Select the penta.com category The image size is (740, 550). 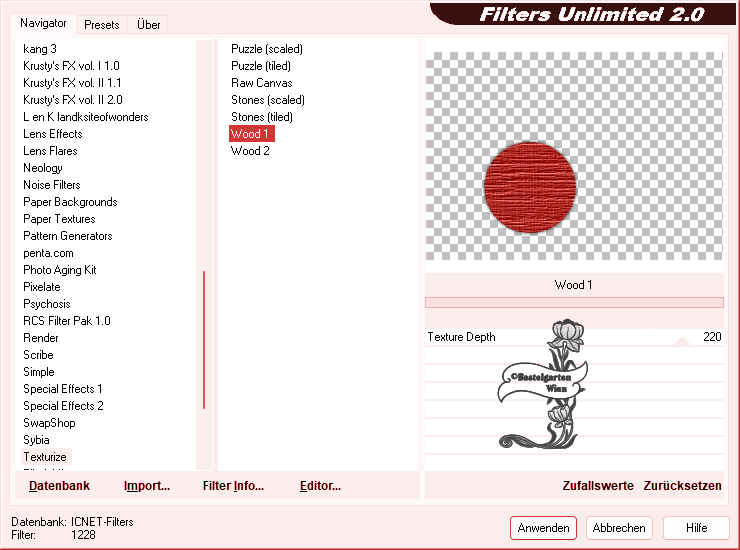point(48,253)
